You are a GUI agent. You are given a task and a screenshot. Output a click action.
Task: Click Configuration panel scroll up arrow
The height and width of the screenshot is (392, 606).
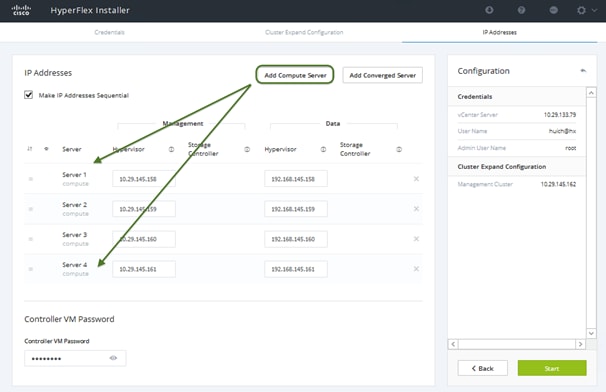click(x=591, y=93)
